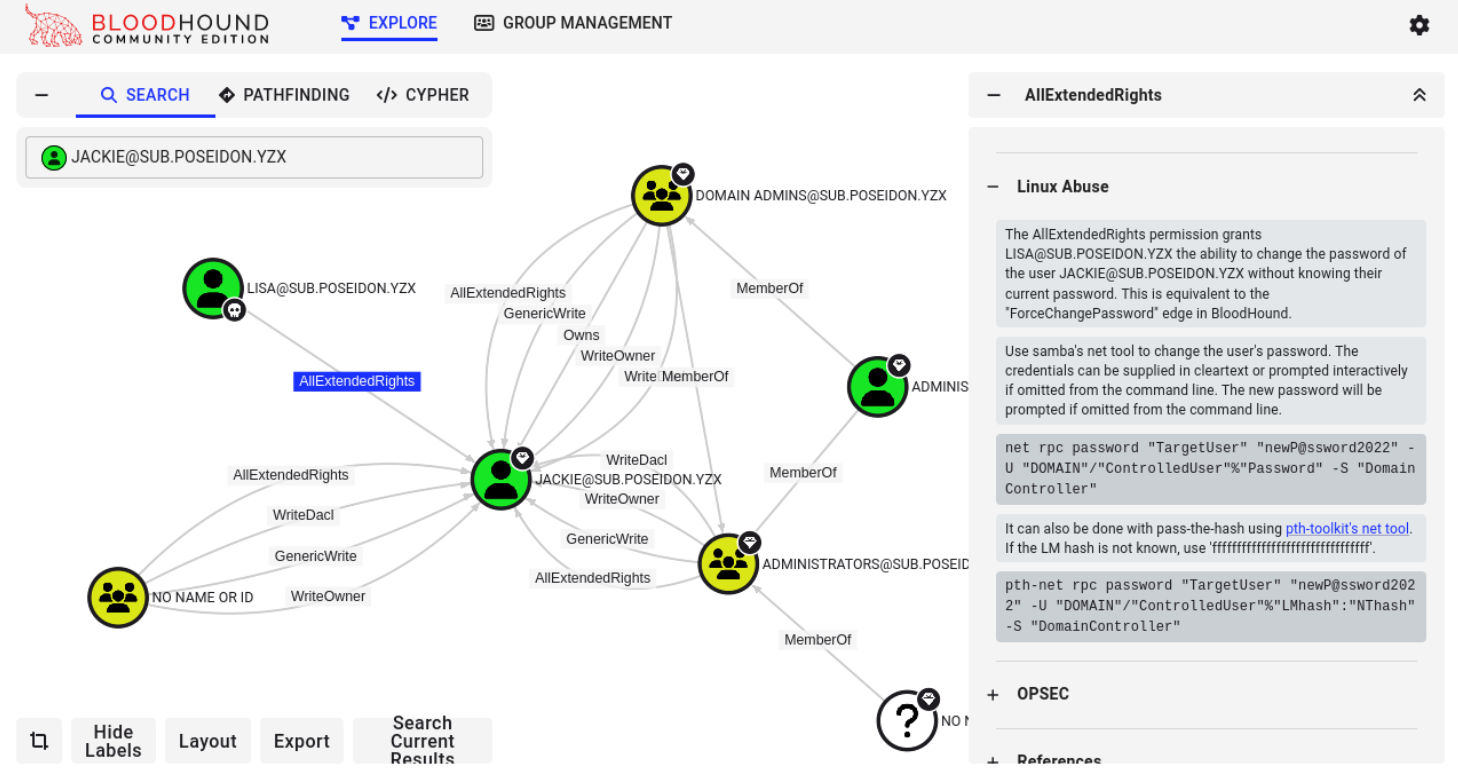Click the Export button
This screenshot has height=776, width=1458.
point(301,741)
